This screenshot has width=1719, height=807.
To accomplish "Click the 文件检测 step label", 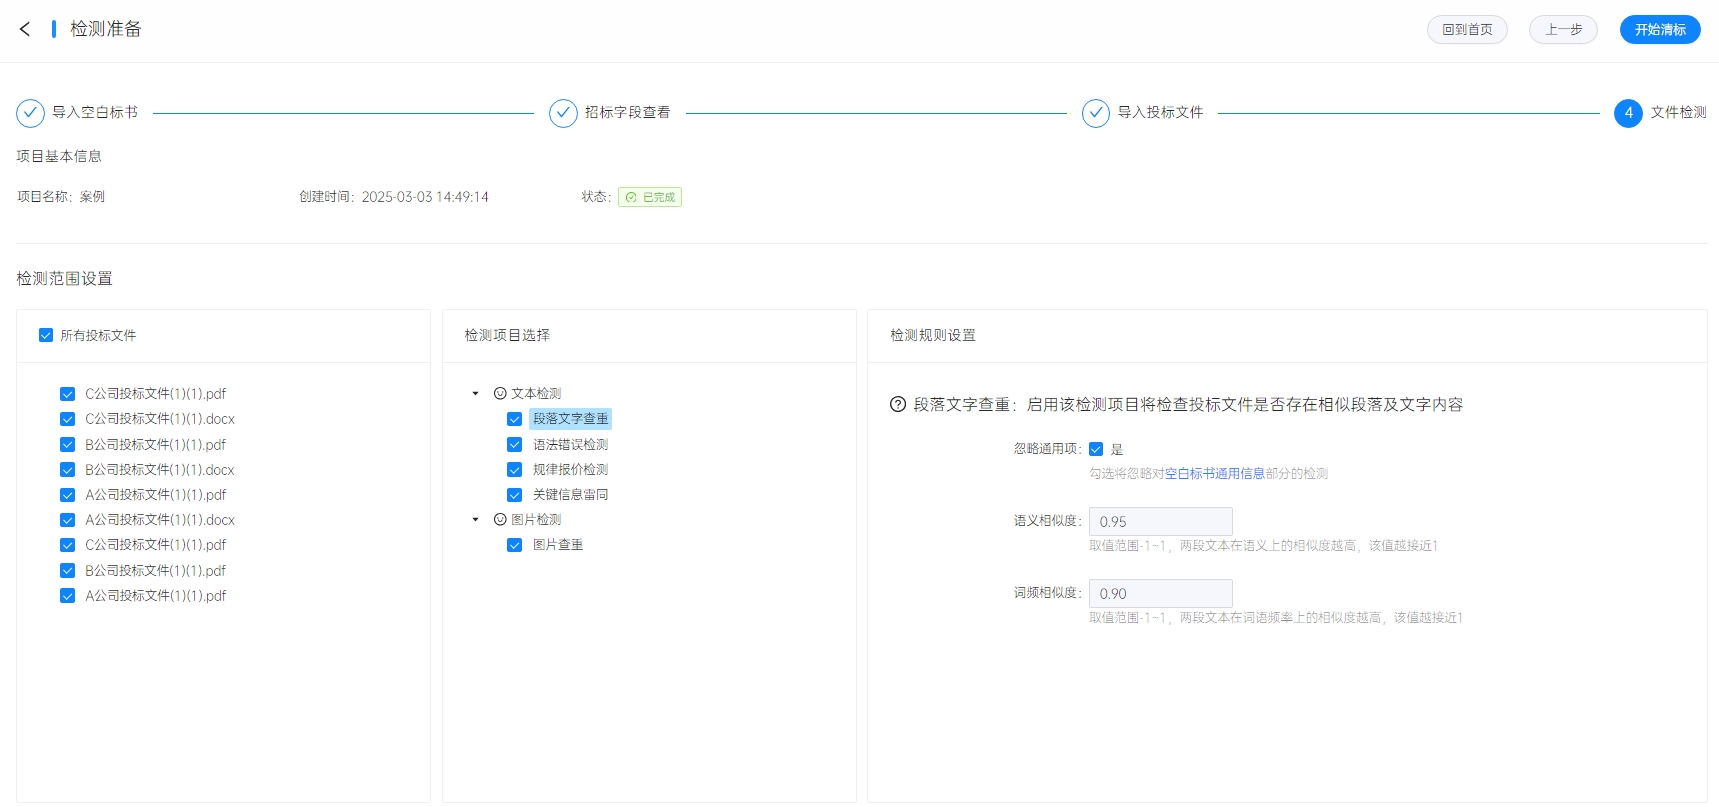I will [1678, 113].
